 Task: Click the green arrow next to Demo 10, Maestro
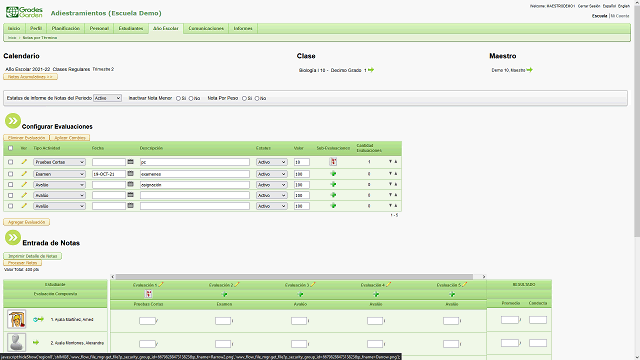pos(529,70)
